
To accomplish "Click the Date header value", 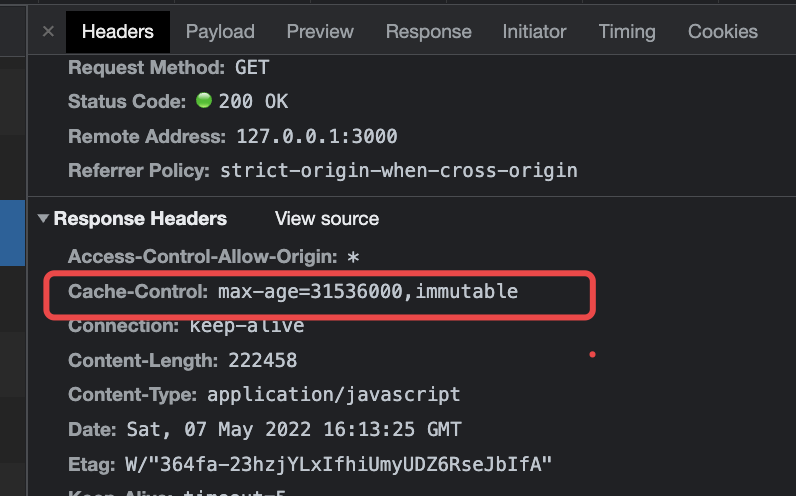I will click(x=294, y=429).
